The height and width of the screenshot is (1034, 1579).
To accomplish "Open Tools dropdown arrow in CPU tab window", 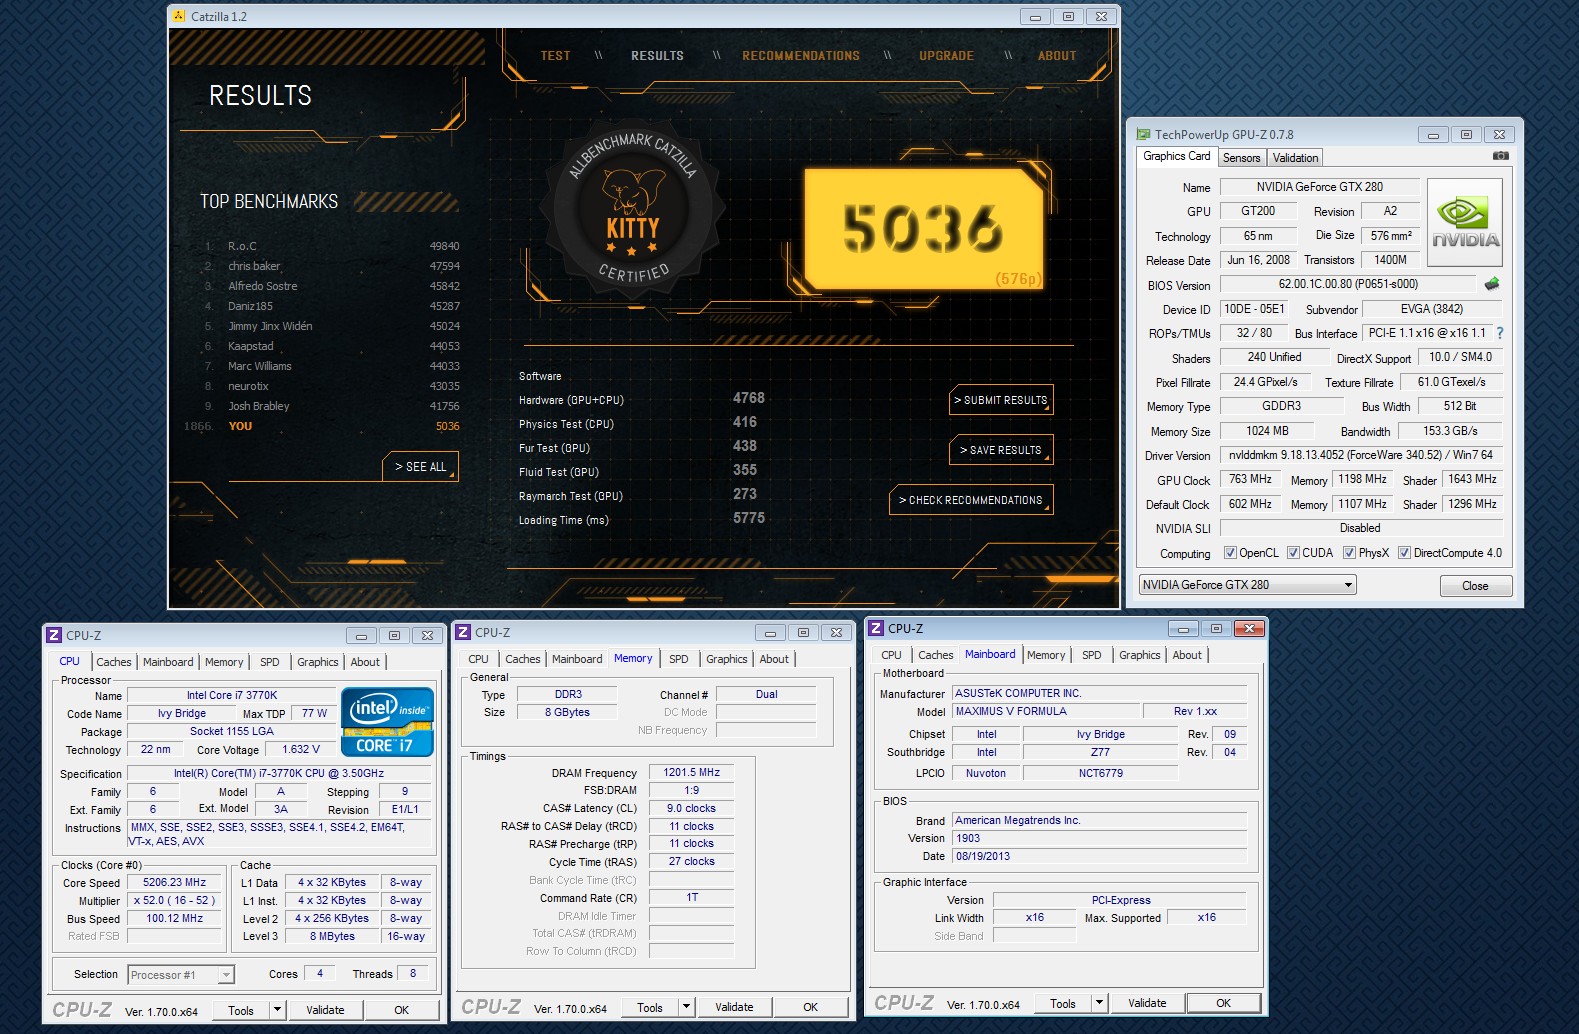I will [277, 1010].
